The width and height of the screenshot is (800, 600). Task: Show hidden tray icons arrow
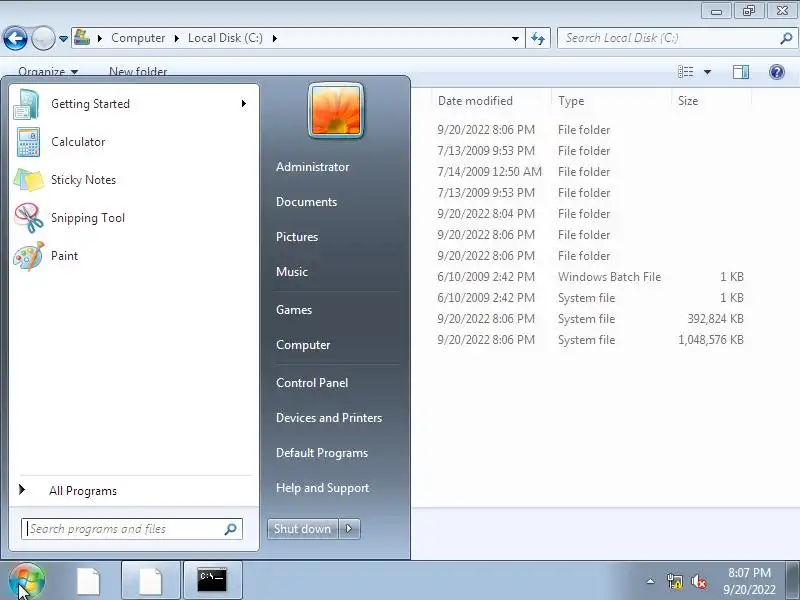tap(651, 581)
